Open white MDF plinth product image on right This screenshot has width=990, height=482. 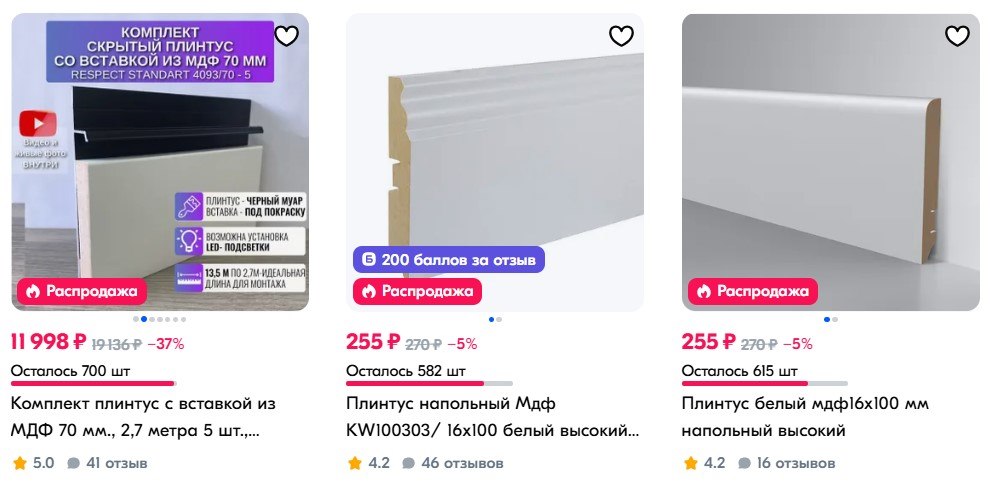tap(831, 162)
